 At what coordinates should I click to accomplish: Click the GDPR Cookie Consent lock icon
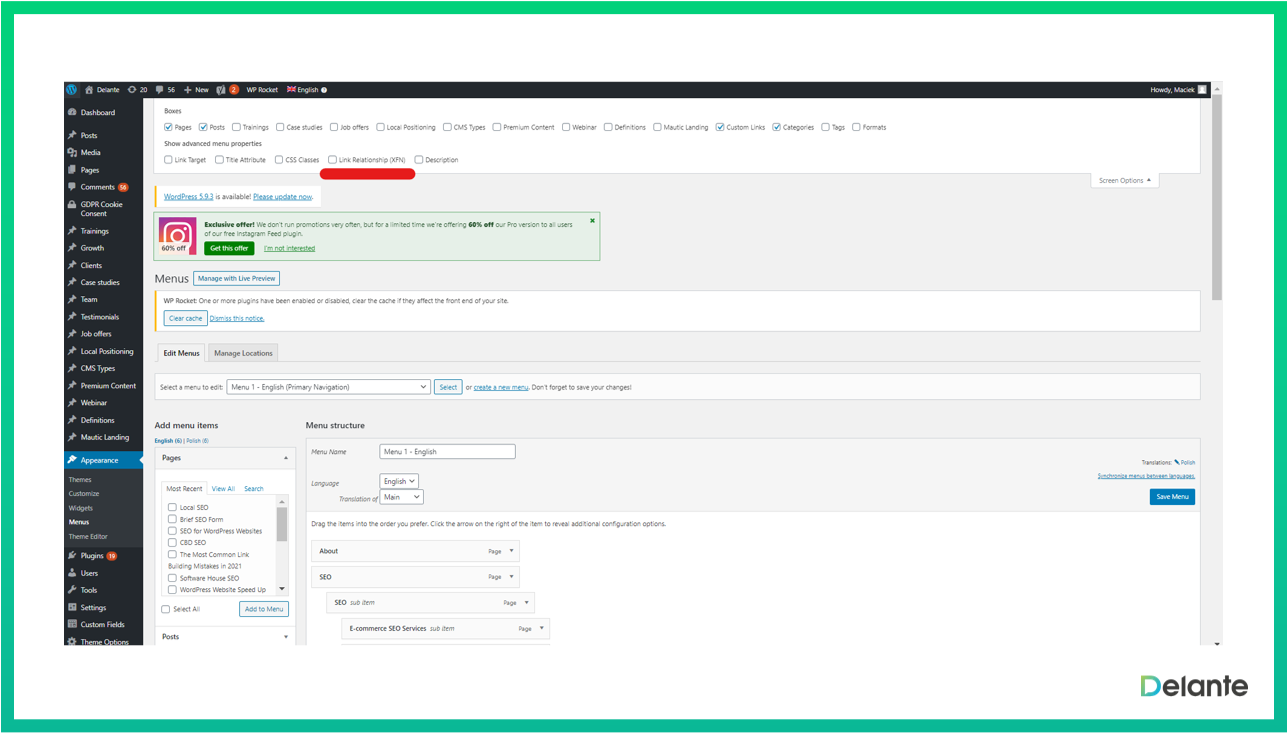click(x=72, y=204)
